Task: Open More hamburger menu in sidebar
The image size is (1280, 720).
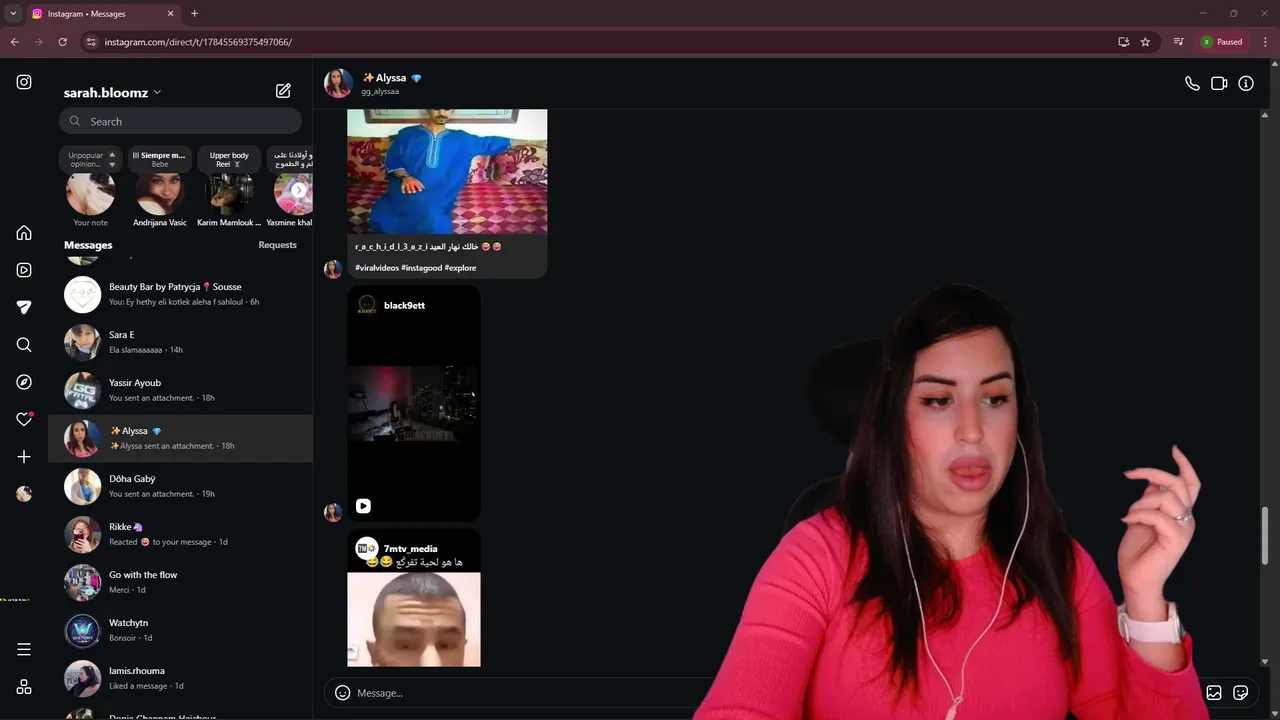Action: click(x=24, y=649)
